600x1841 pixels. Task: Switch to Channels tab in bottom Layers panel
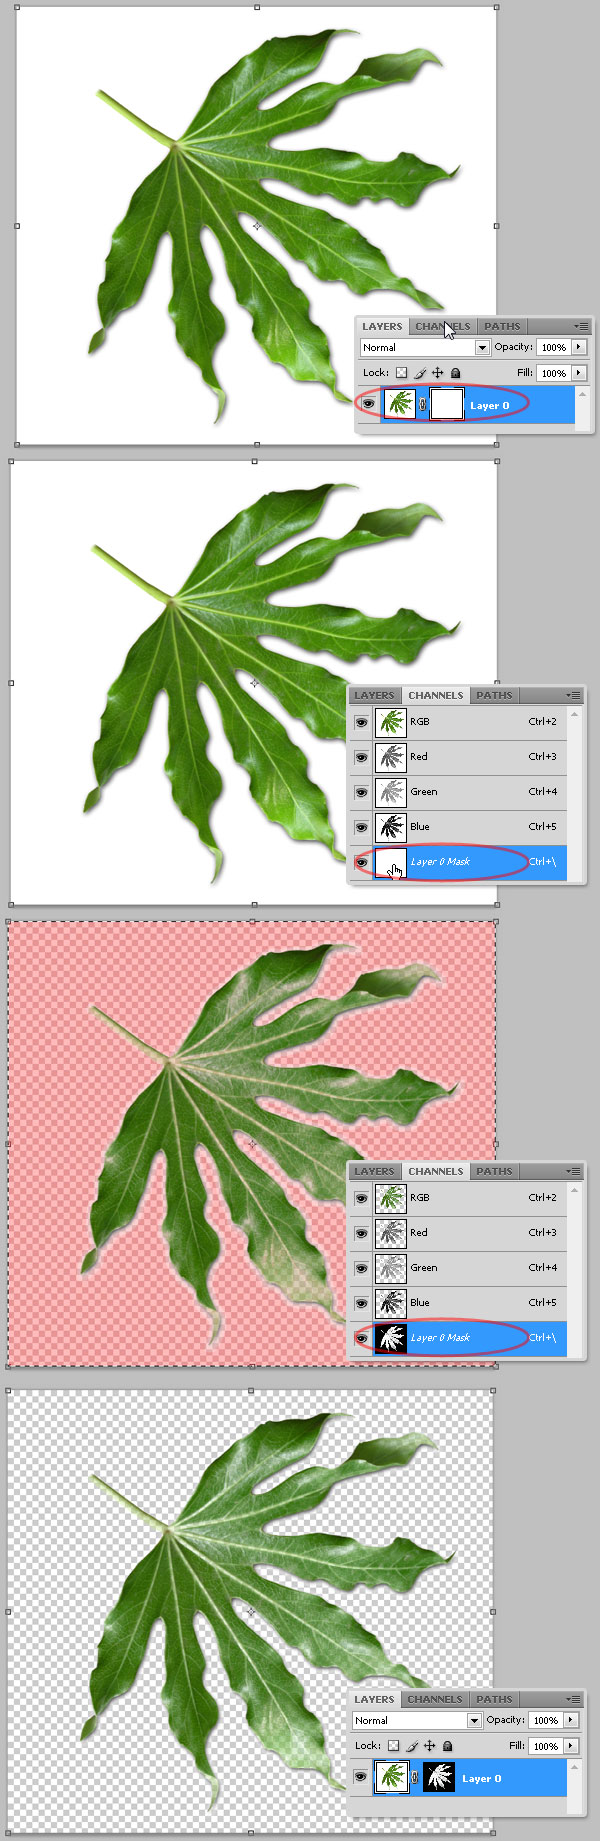(x=435, y=1699)
